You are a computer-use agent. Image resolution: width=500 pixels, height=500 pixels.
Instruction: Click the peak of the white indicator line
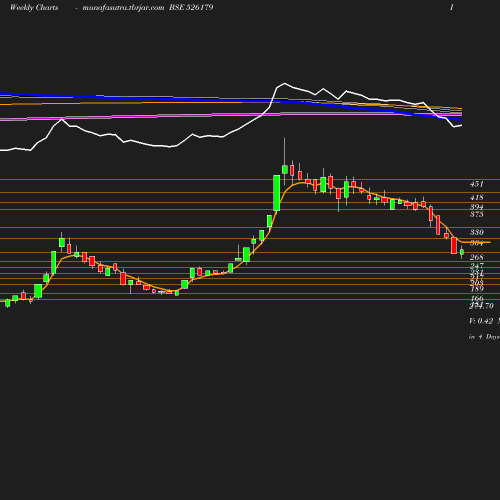pos(285,83)
